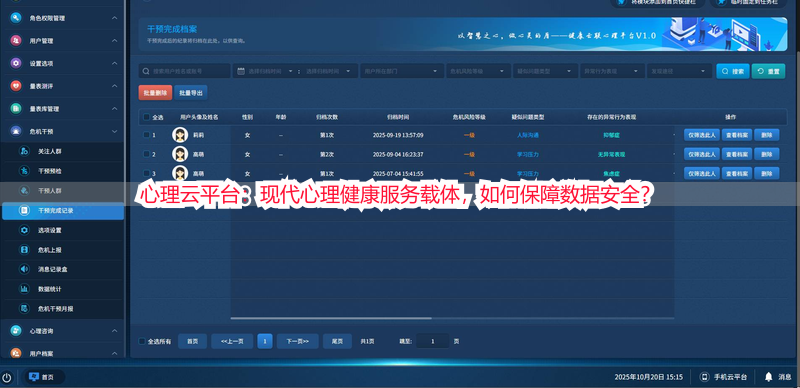
Task: Click the 用户管理 sidebar icon
Action: pos(16,40)
